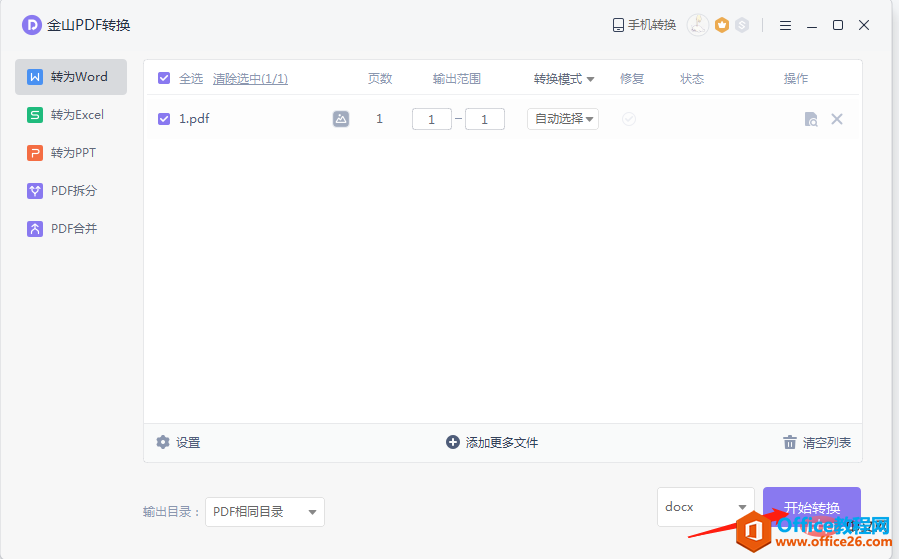
Task: Expand the 转换模式 header dropdown
Action: point(564,79)
